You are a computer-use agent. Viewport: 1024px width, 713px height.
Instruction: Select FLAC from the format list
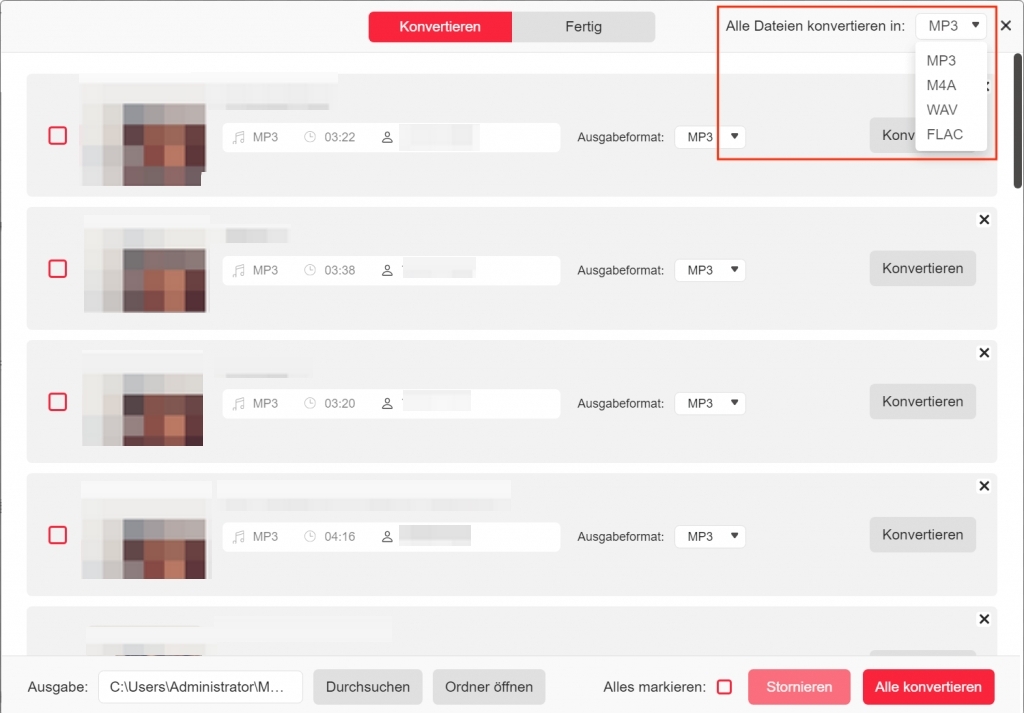click(944, 135)
